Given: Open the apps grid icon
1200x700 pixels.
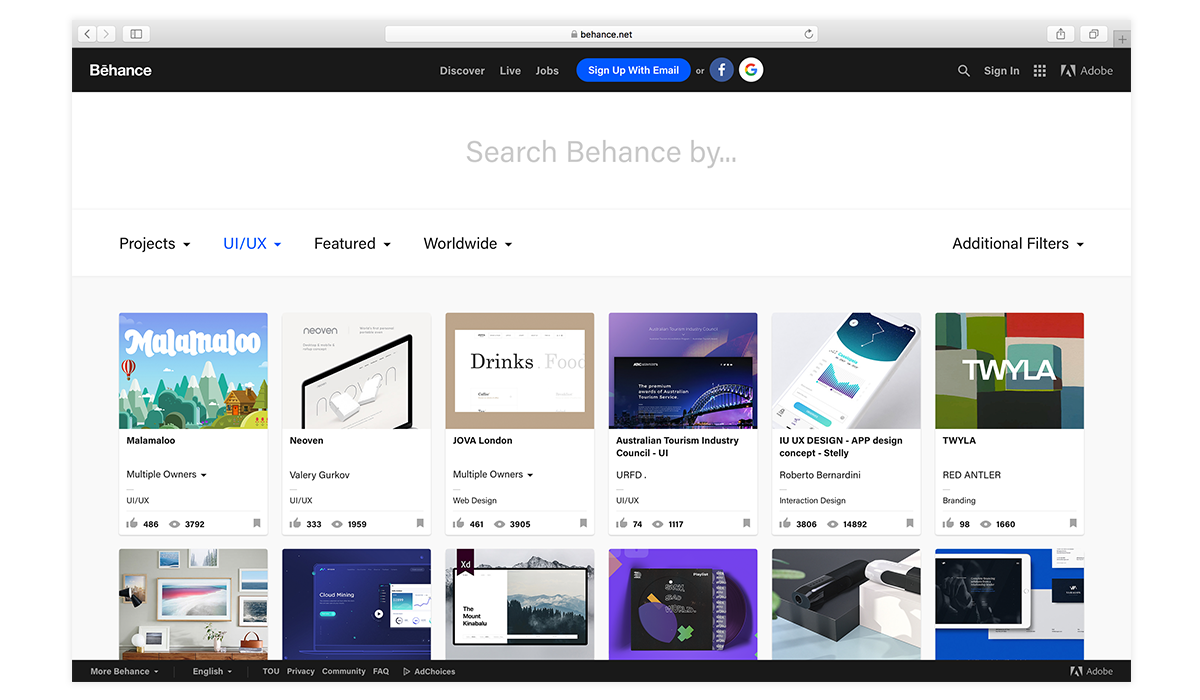Looking at the screenshot, I should (x=1040, y=71).
